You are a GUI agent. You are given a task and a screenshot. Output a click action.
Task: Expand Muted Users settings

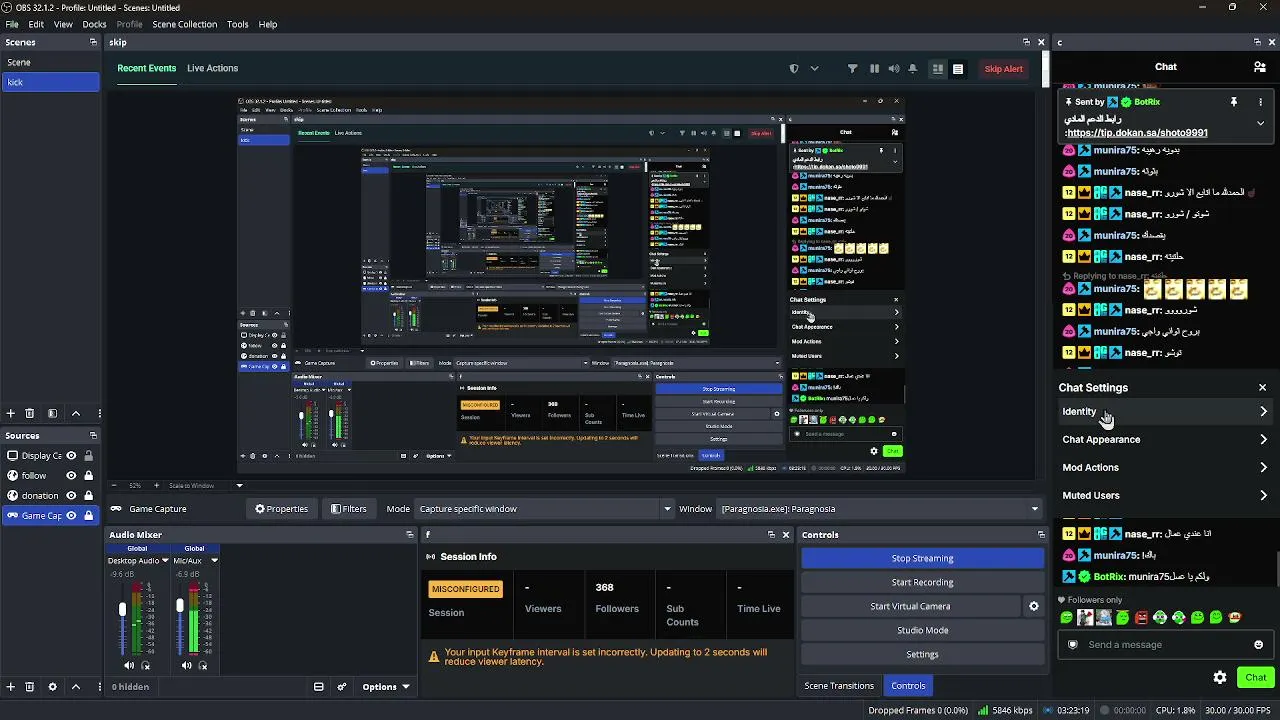coord(1164,496)
